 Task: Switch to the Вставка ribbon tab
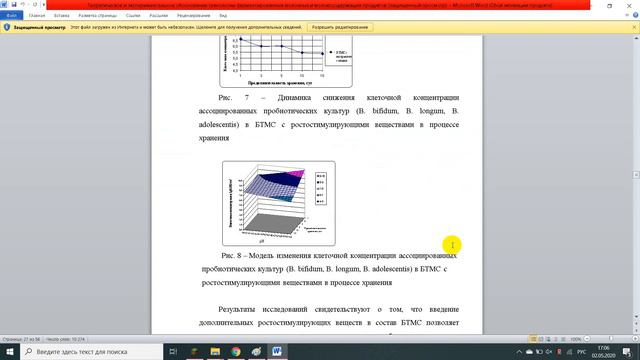(x=62, y=16)
